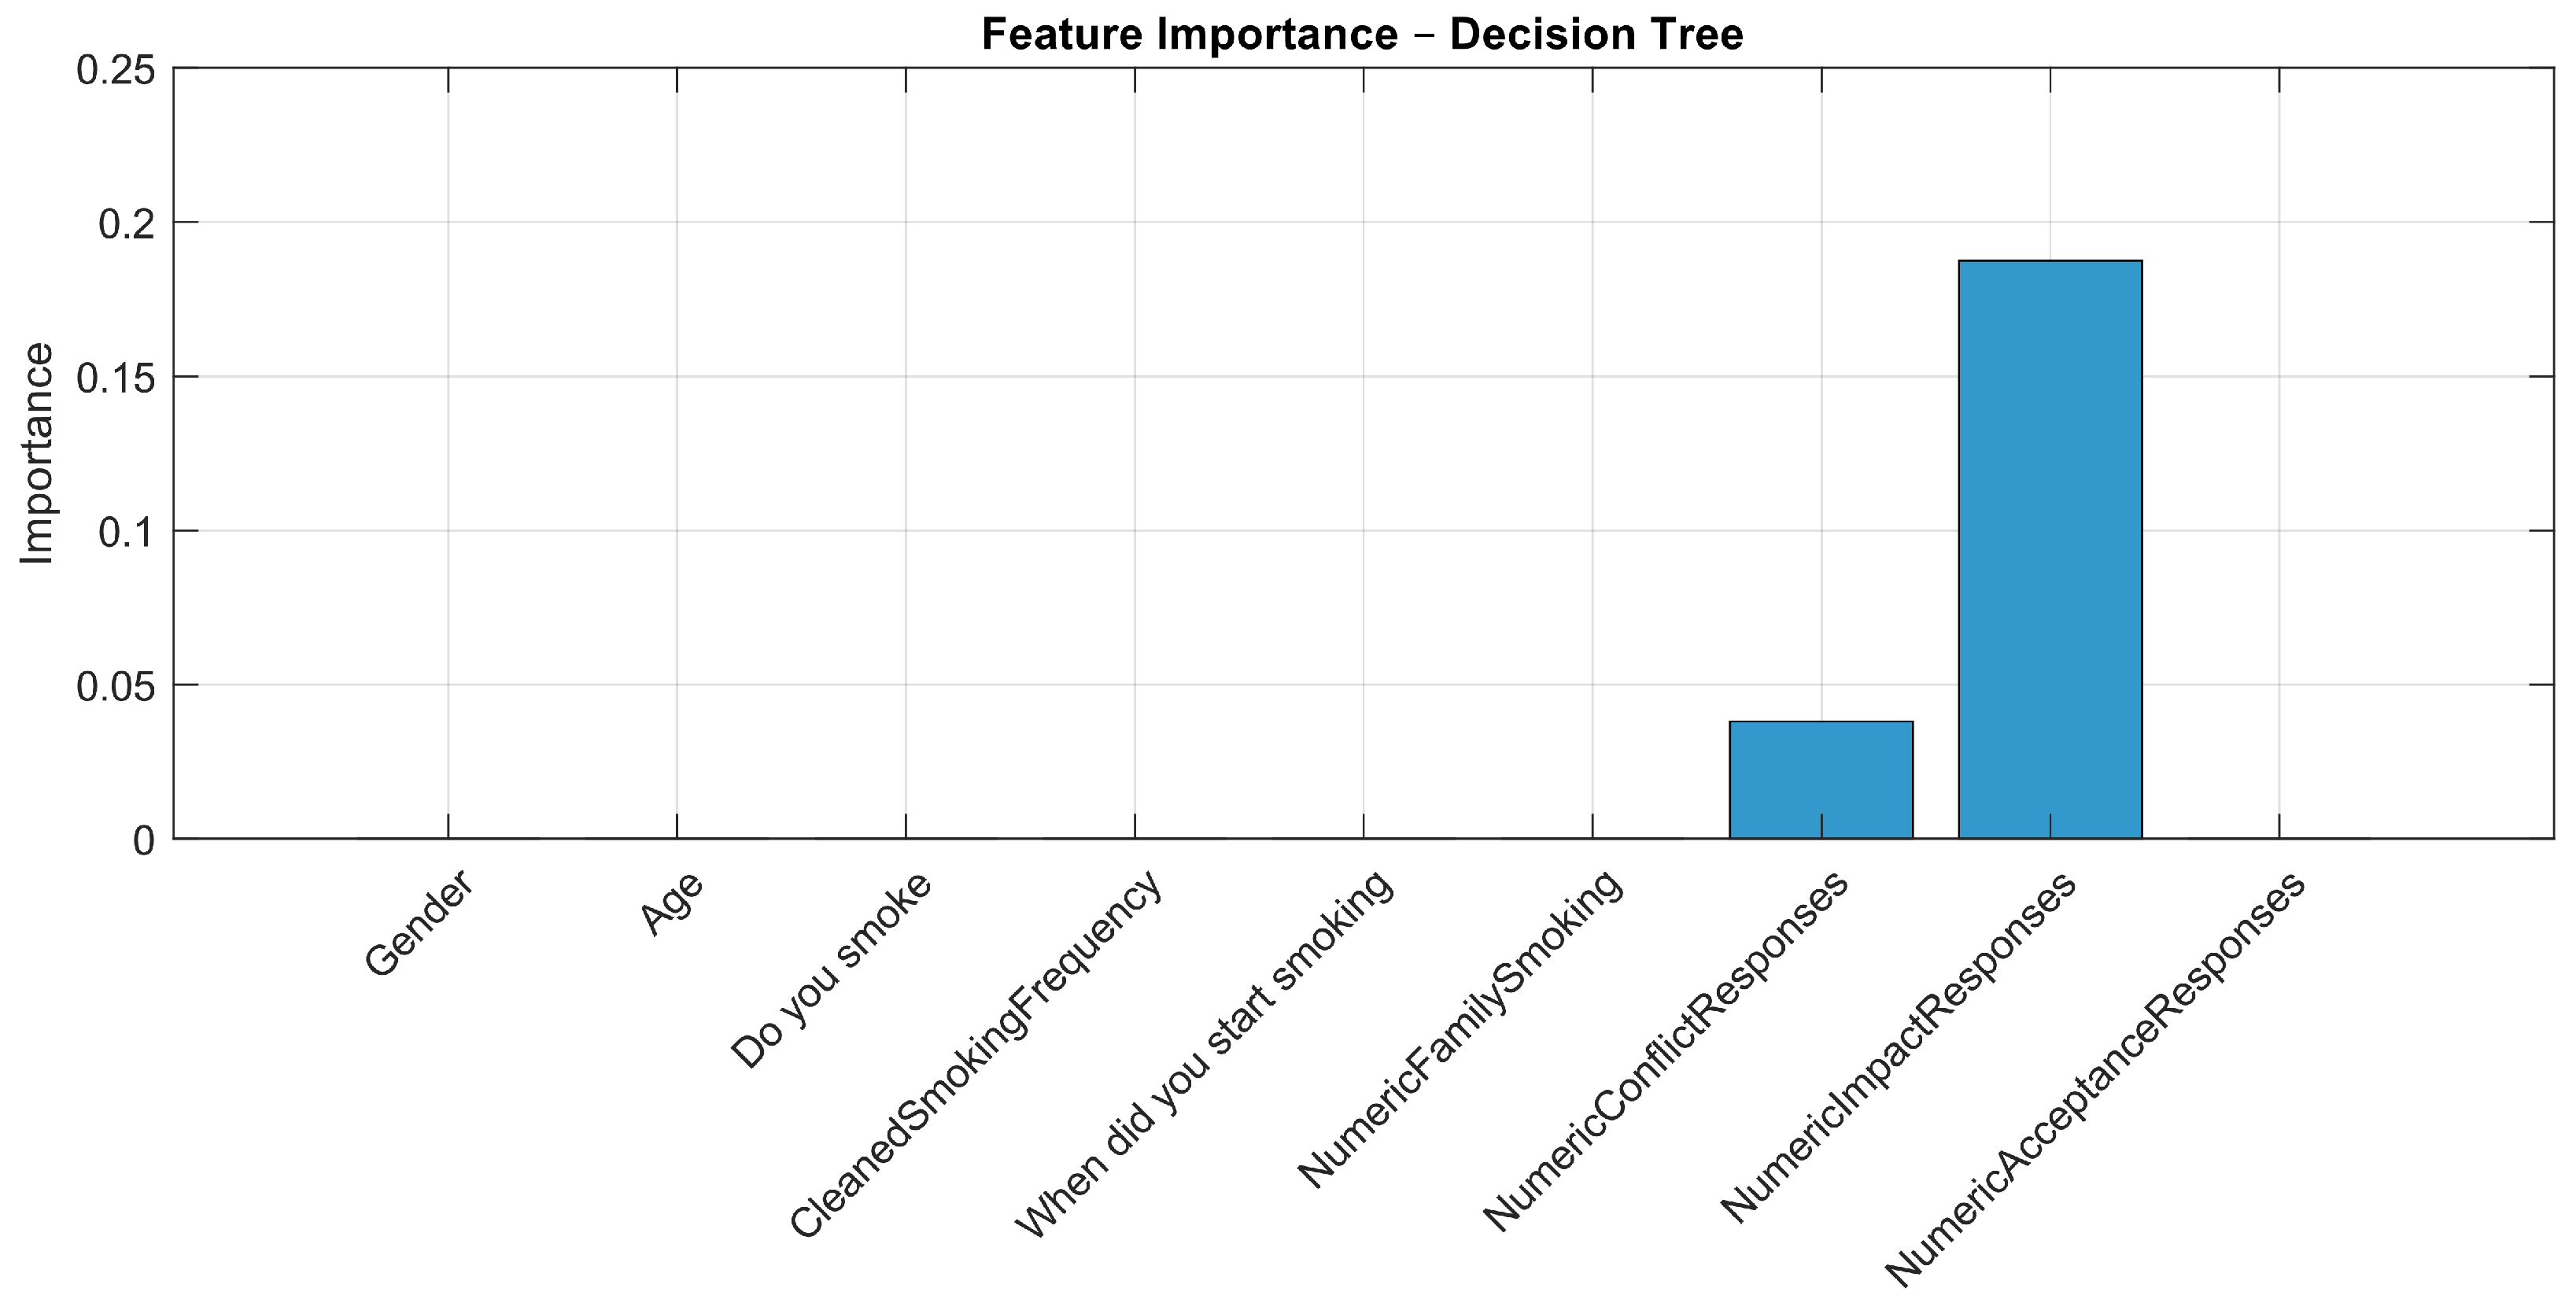Click the 0.15 y-axis tick label
This screenshot has height=1314, width=2576.
116,378
